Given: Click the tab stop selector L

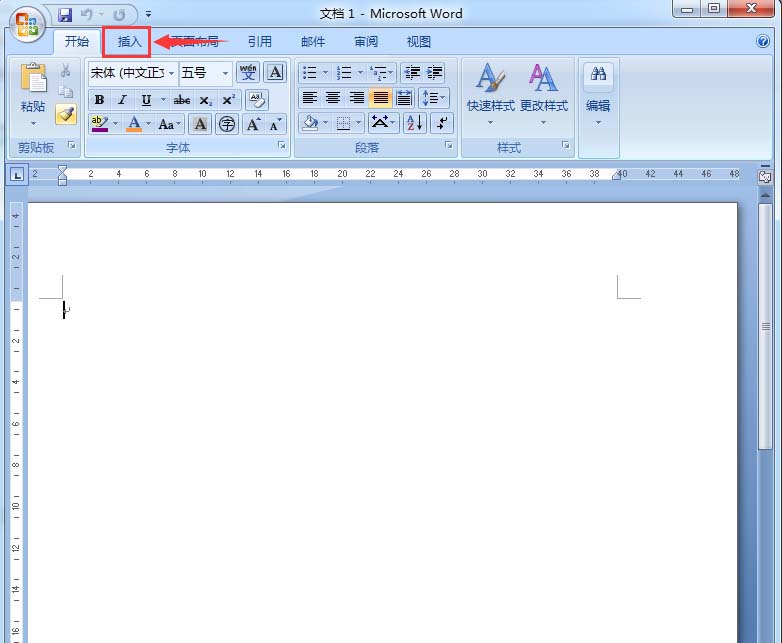Looking at the screenshot, I should (x=17, y=175).
